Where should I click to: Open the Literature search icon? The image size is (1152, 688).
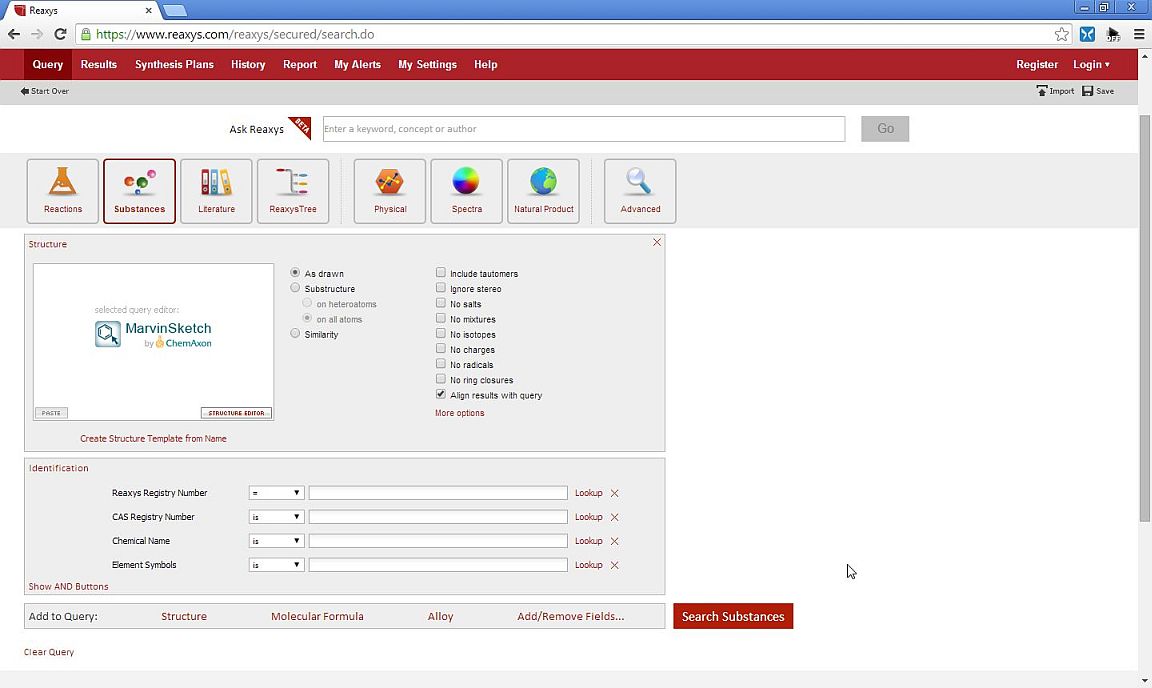pos(216,191)
